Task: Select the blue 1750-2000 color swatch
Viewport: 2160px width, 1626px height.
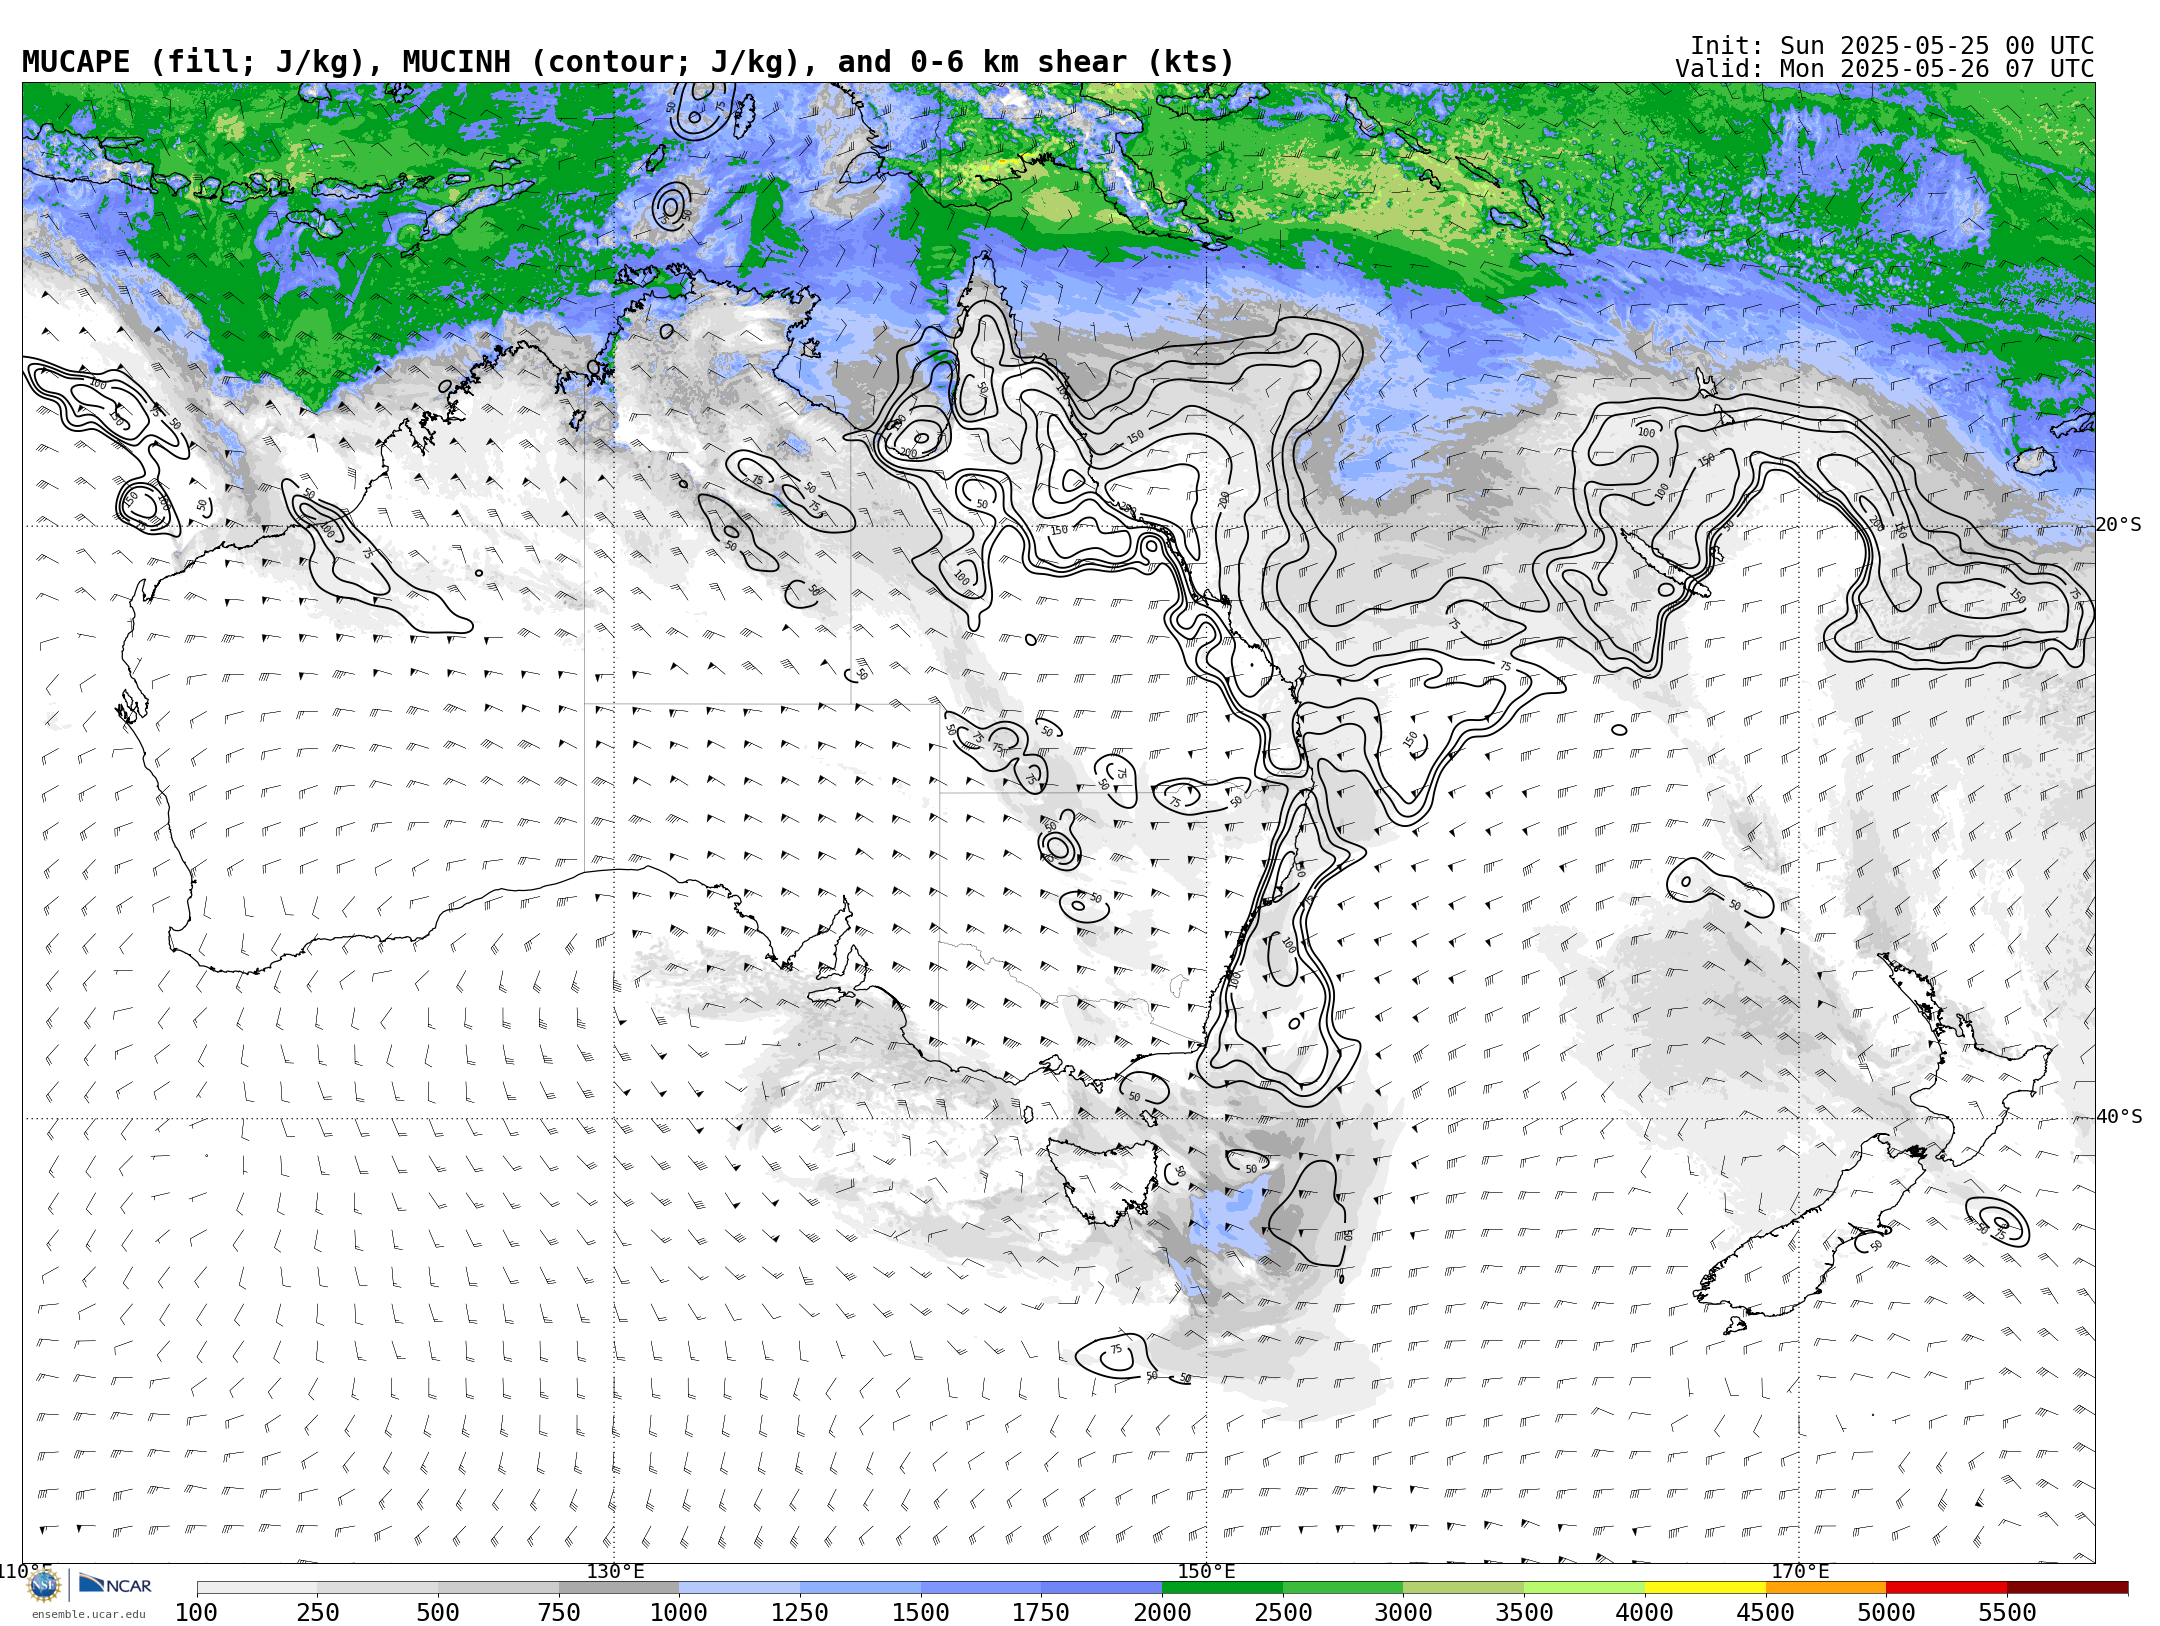Action: 1102,1588
